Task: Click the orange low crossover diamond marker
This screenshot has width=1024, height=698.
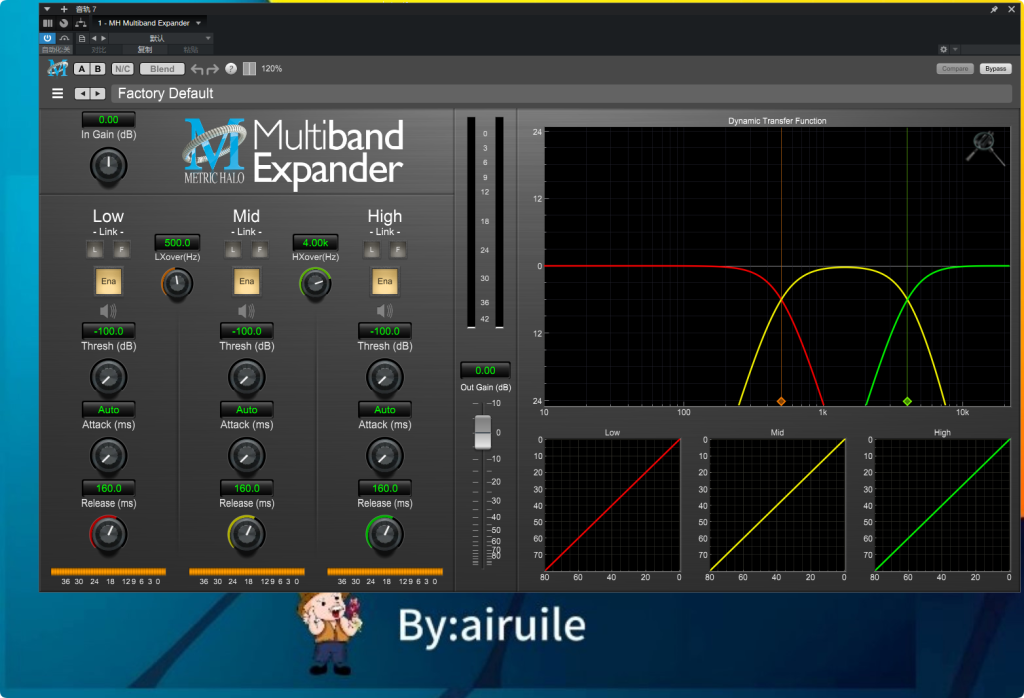Action: tap(781, 401)
